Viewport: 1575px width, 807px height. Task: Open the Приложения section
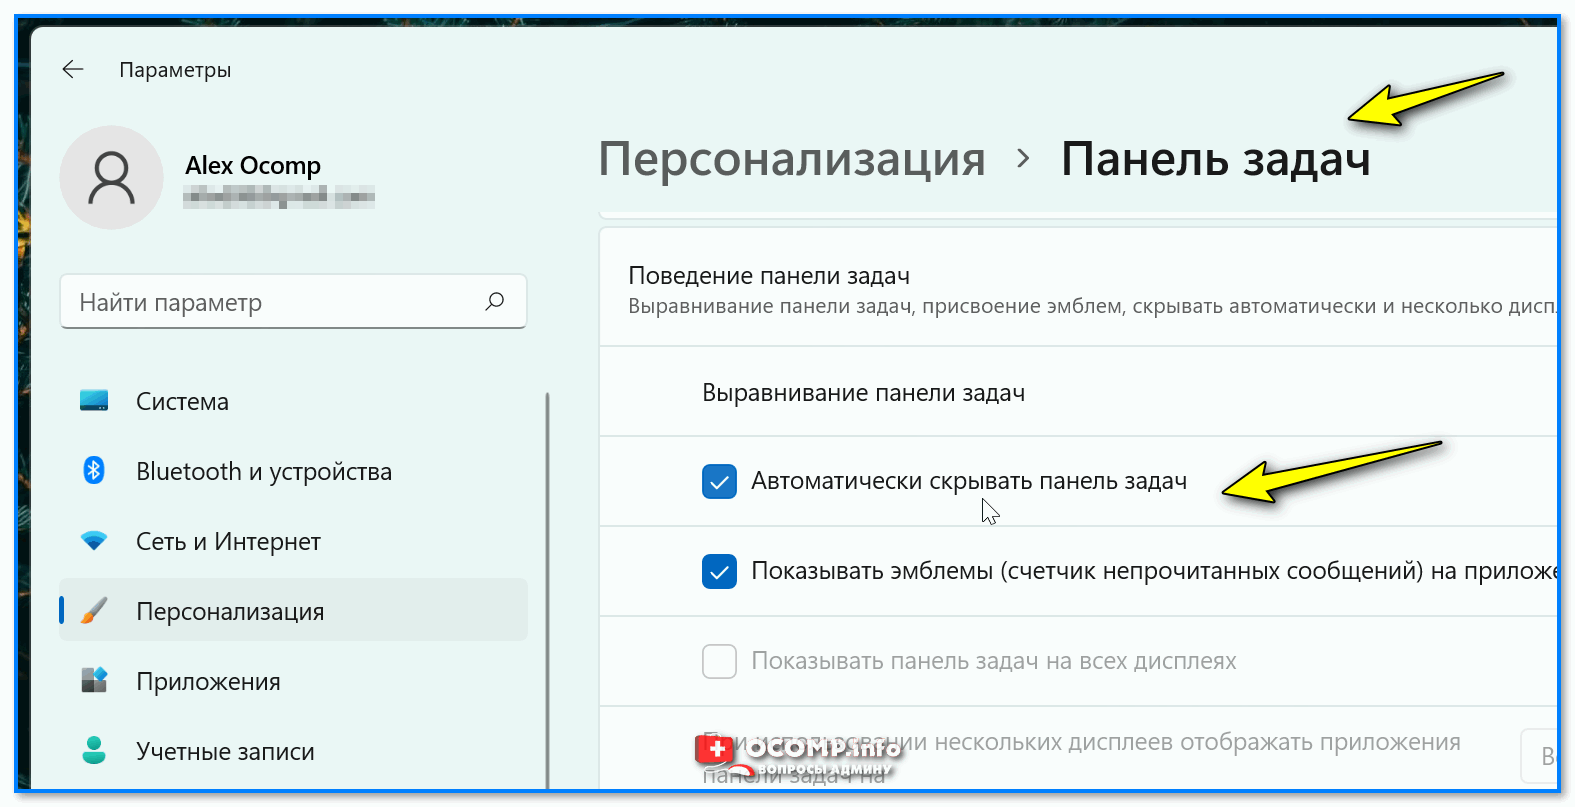coord(293,681)
